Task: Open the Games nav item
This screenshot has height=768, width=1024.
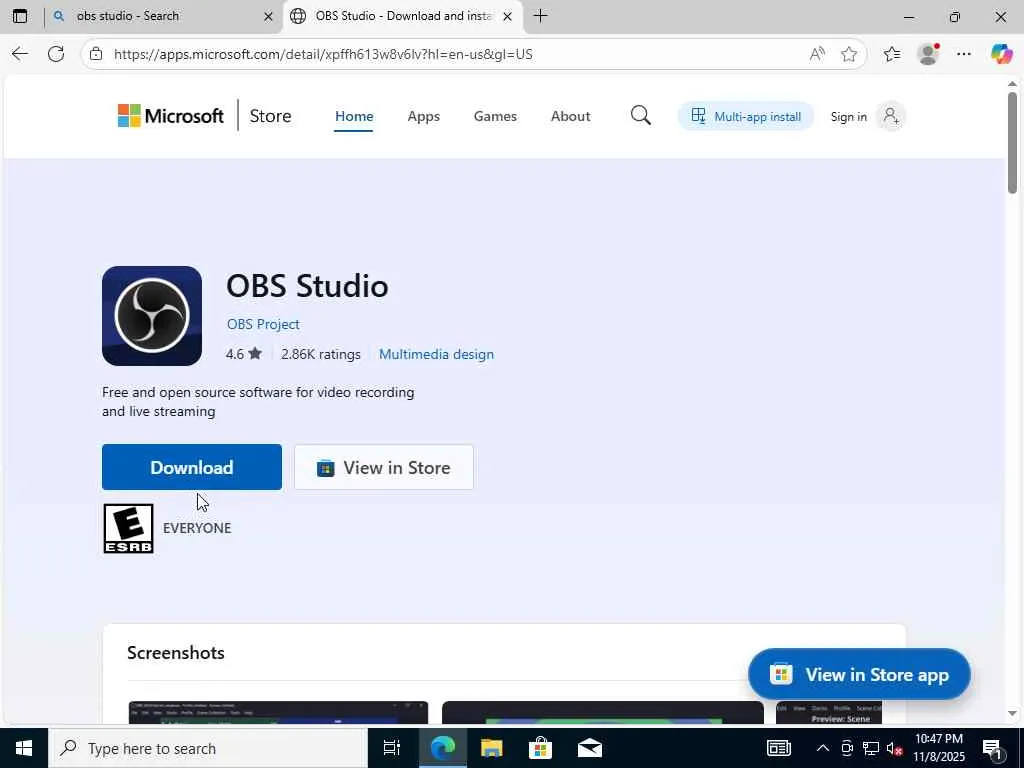Action: point(495,116)
